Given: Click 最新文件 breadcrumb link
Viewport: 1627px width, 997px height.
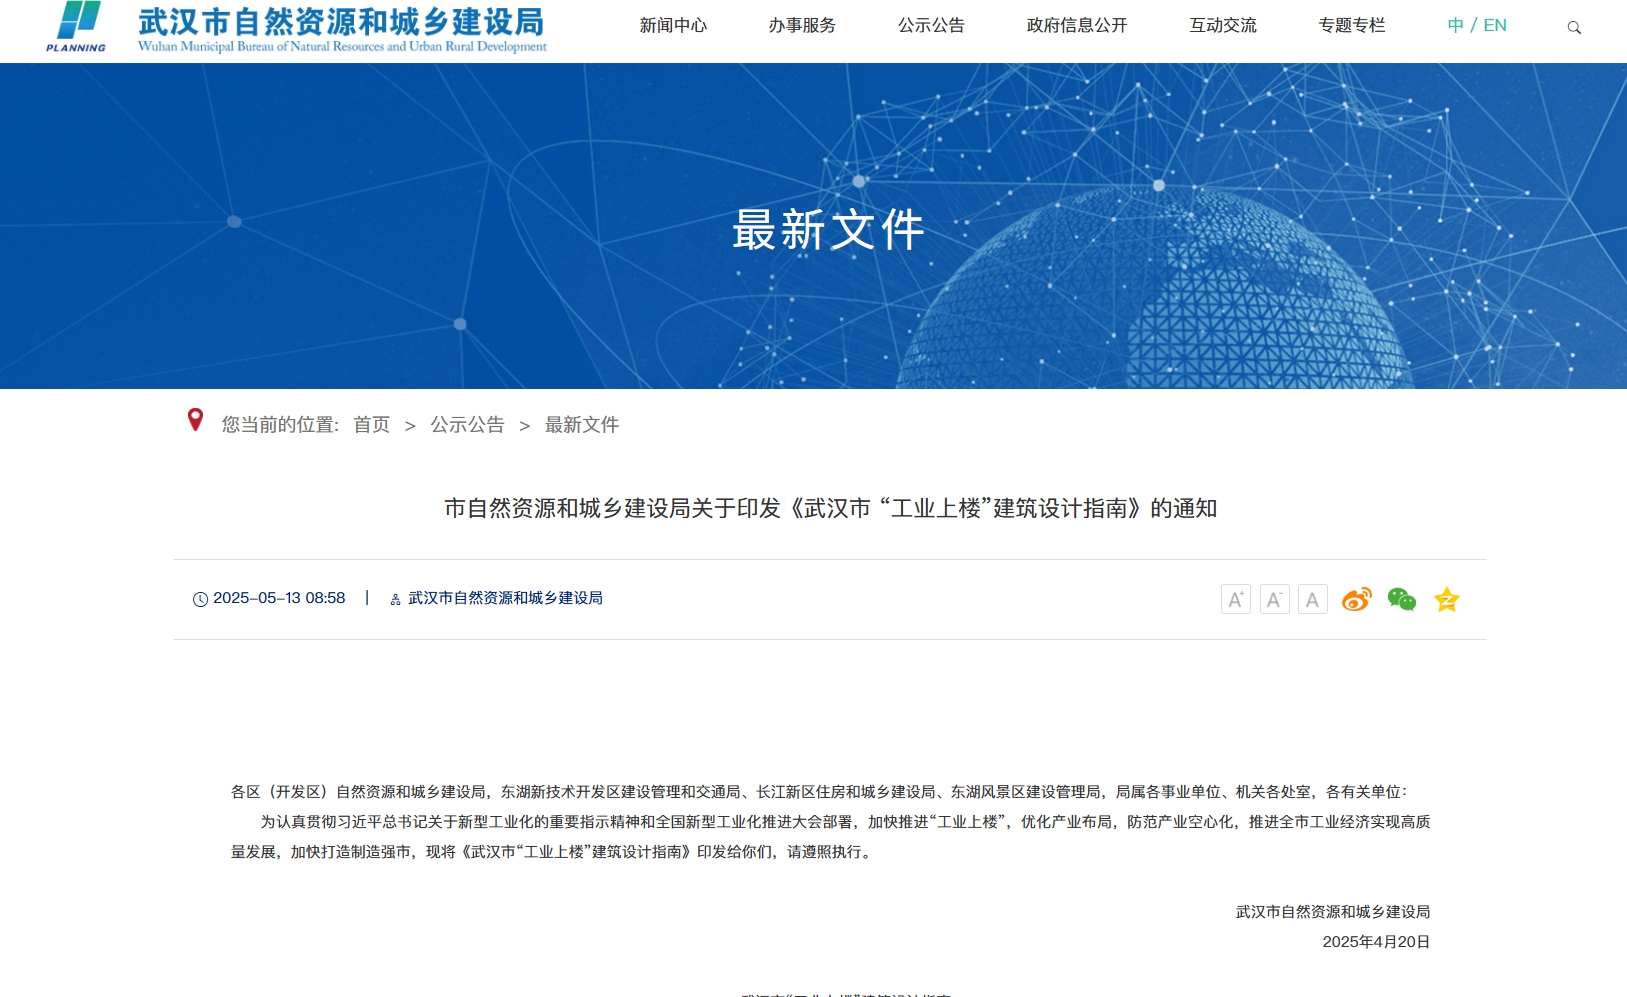Looking at the screenshot, I should point(582,425).
